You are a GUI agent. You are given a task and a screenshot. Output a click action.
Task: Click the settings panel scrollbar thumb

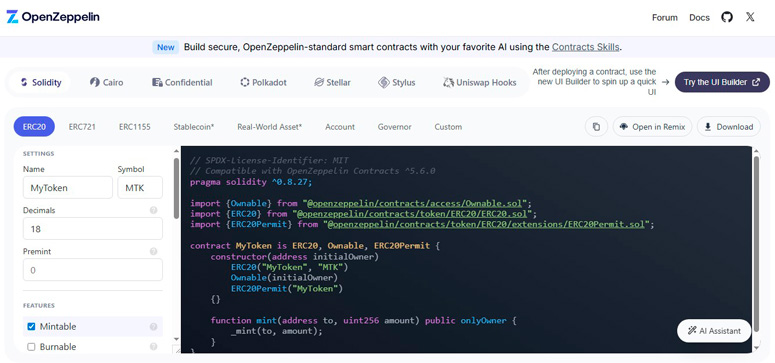coord(176,188)
